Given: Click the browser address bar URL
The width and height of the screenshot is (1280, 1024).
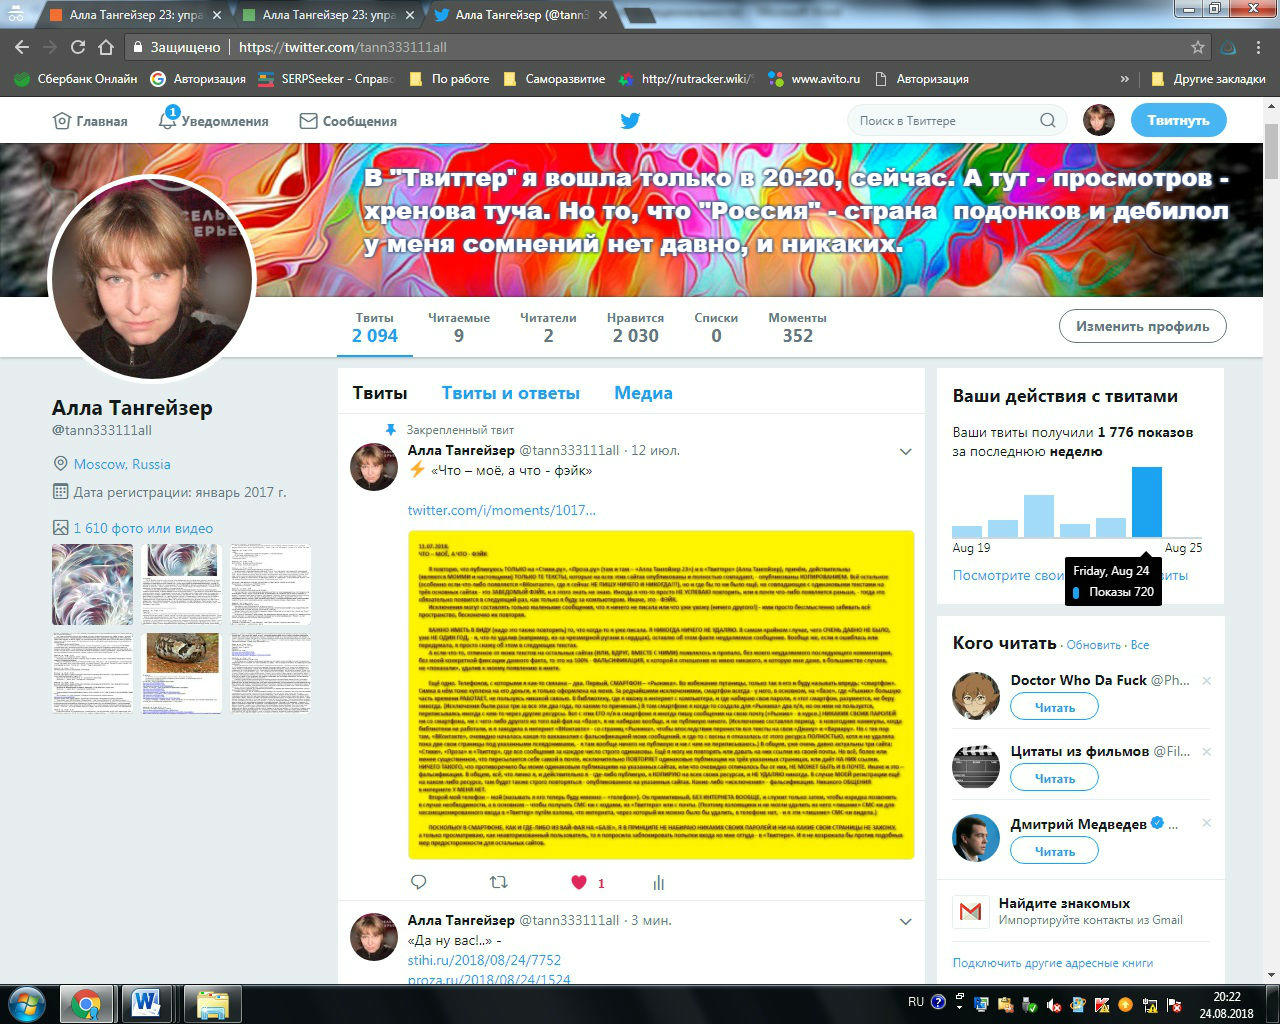Looking at the screenshot, I should pyautogui.click(x=343, y=47).
